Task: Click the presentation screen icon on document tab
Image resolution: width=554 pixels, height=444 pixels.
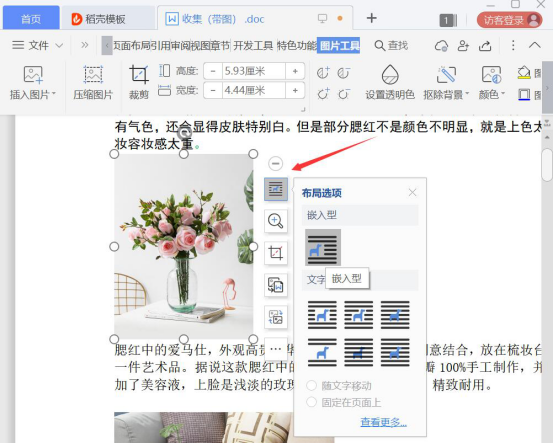Action: click(x=322, y=18)
